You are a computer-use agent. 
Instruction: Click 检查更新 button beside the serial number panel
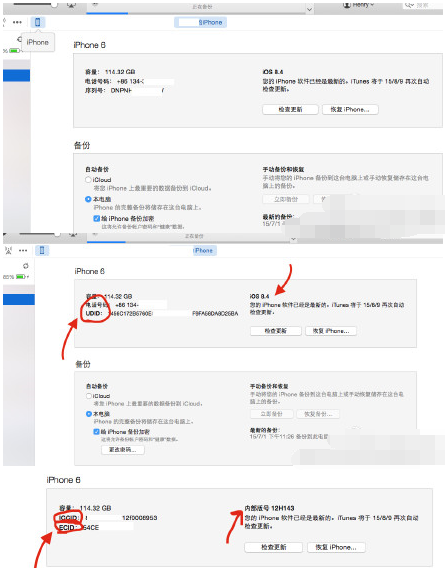(x=290, y=109)
